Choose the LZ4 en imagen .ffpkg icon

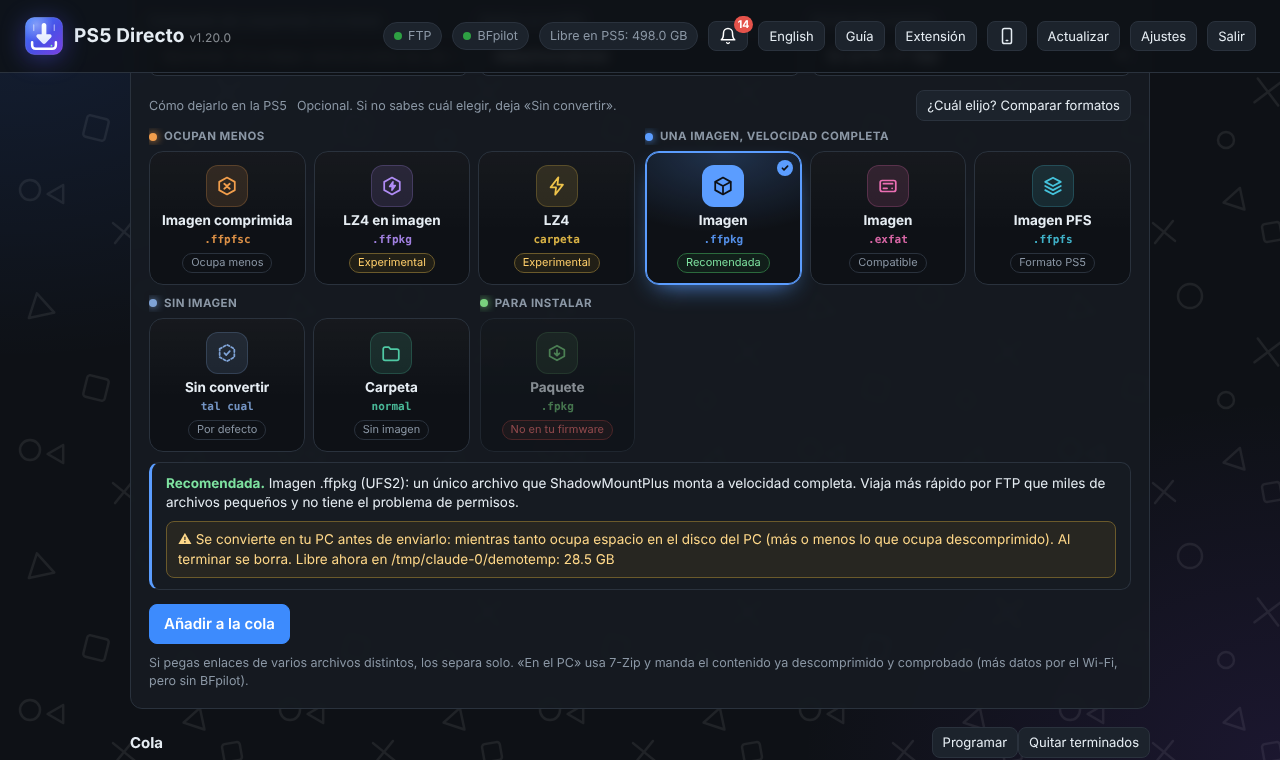[392, 186]
